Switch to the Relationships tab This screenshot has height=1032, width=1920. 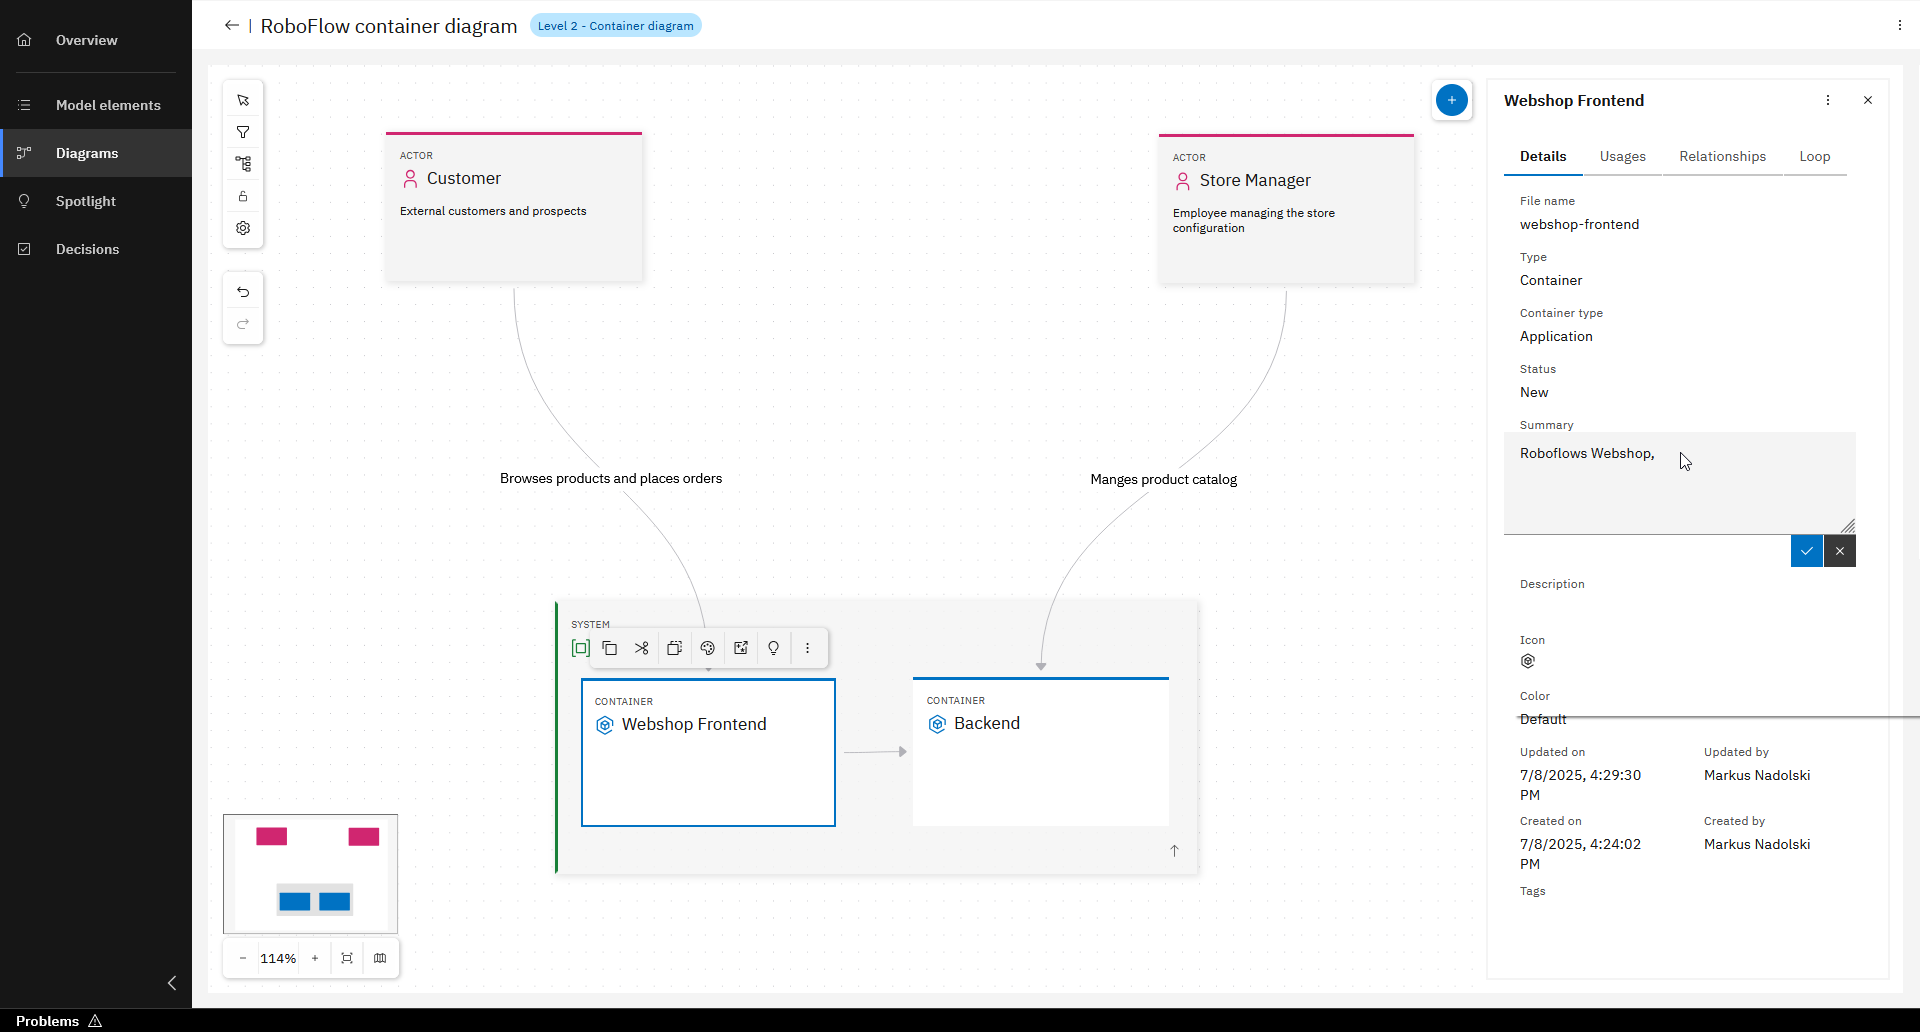point(1722,156)
